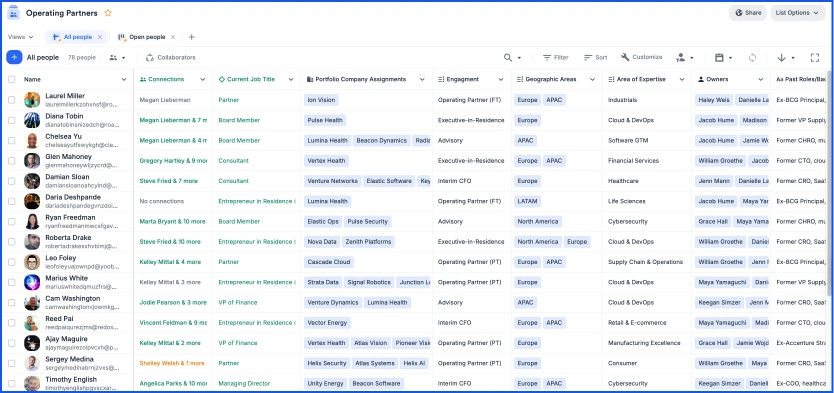Click the Pulse Health company tag
Viewport: 834px width, 393px height.
click(x=325, y=120)
